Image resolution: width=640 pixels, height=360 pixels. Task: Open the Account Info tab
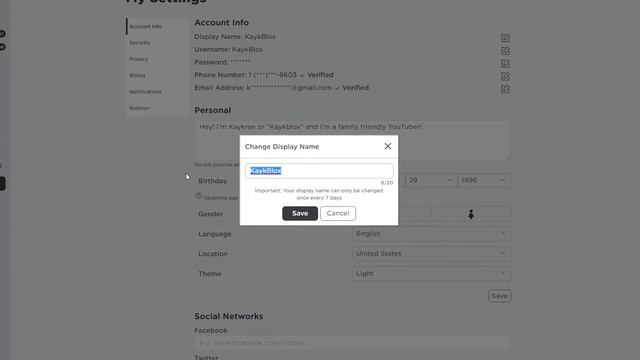point(146,27)
